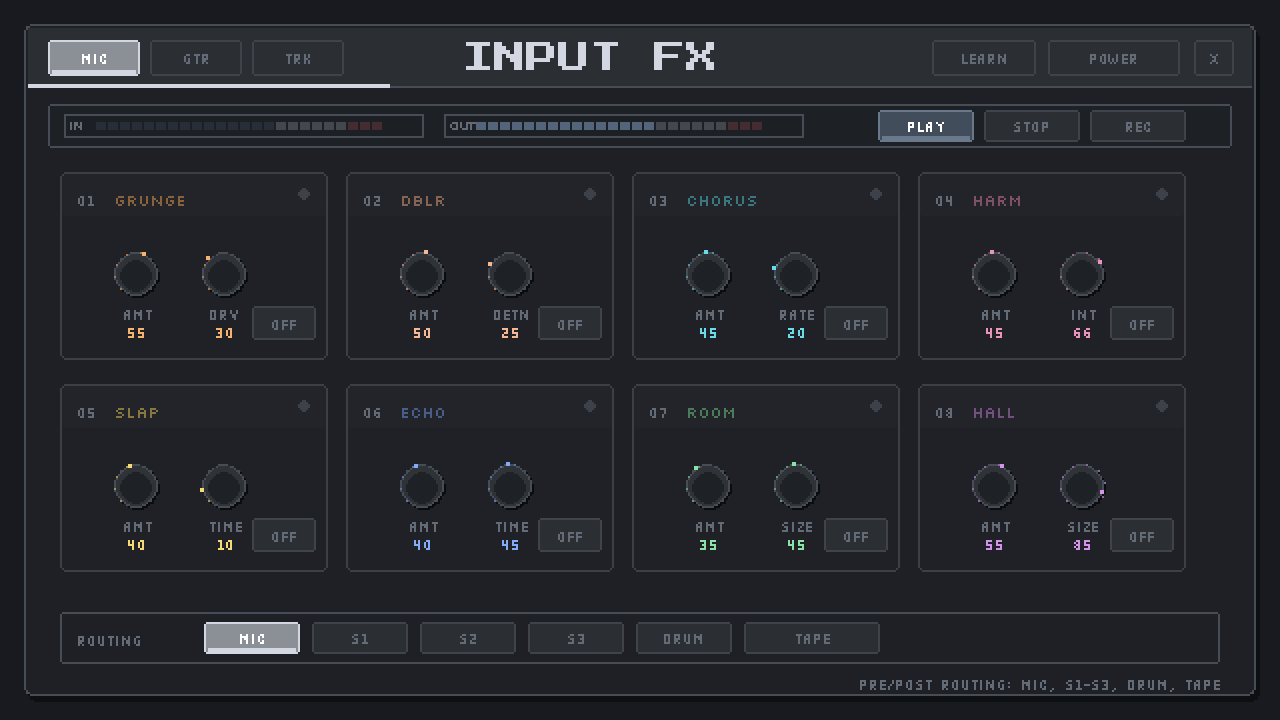Close the Input FX window with X
Viewport: 1280px width, 720px height.
click(1214, 58)
